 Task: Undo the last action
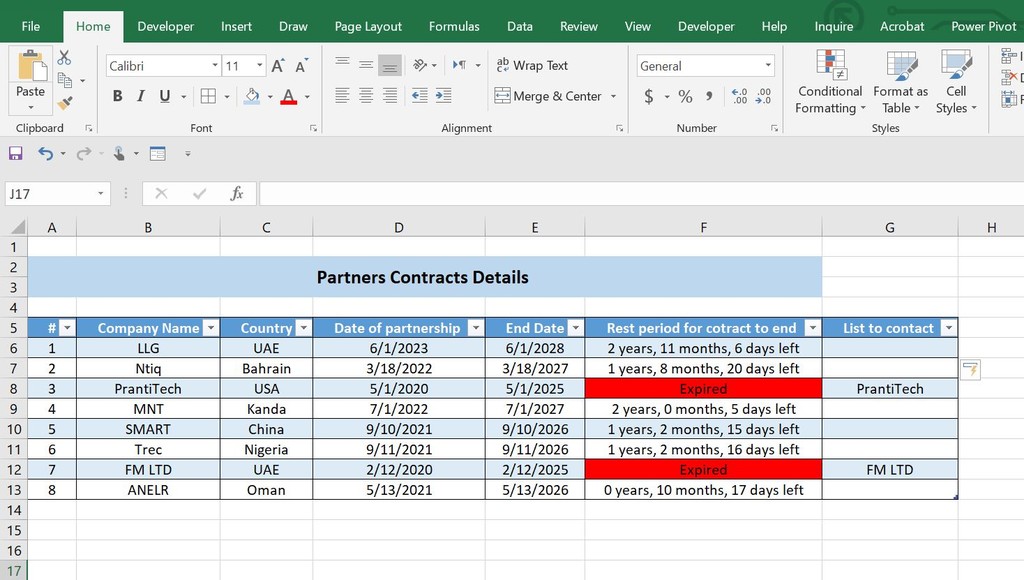click(x=45, y=154)
